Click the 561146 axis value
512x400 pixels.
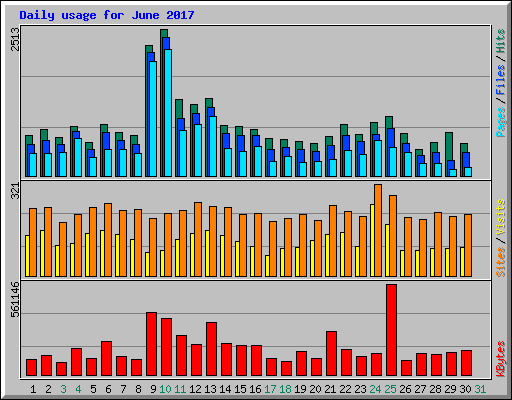point(16,300)
